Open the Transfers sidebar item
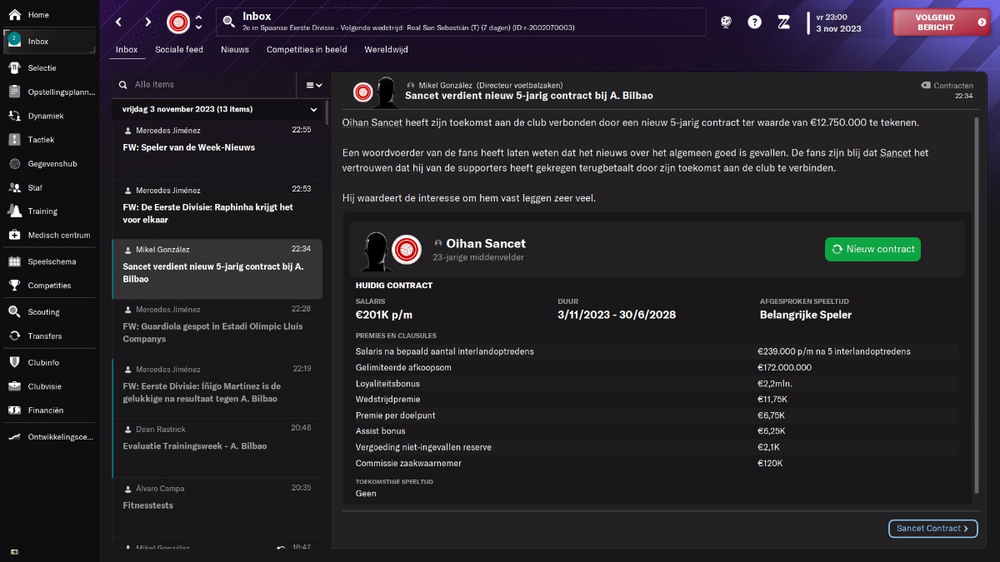The width and height of the screenshot is (1000, 562). pos(44,336)
